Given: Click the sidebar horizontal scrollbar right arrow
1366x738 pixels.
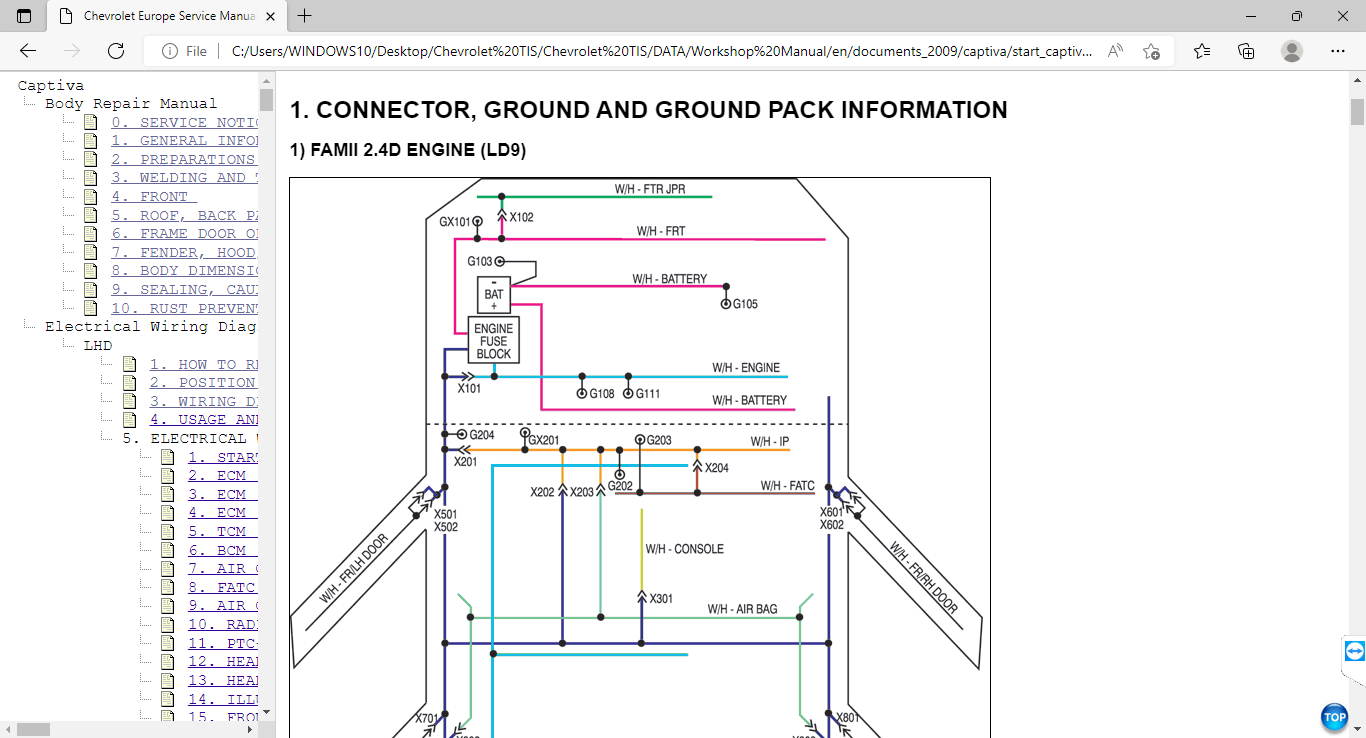Looking at the screenshot, I should [x=252, y=729].
